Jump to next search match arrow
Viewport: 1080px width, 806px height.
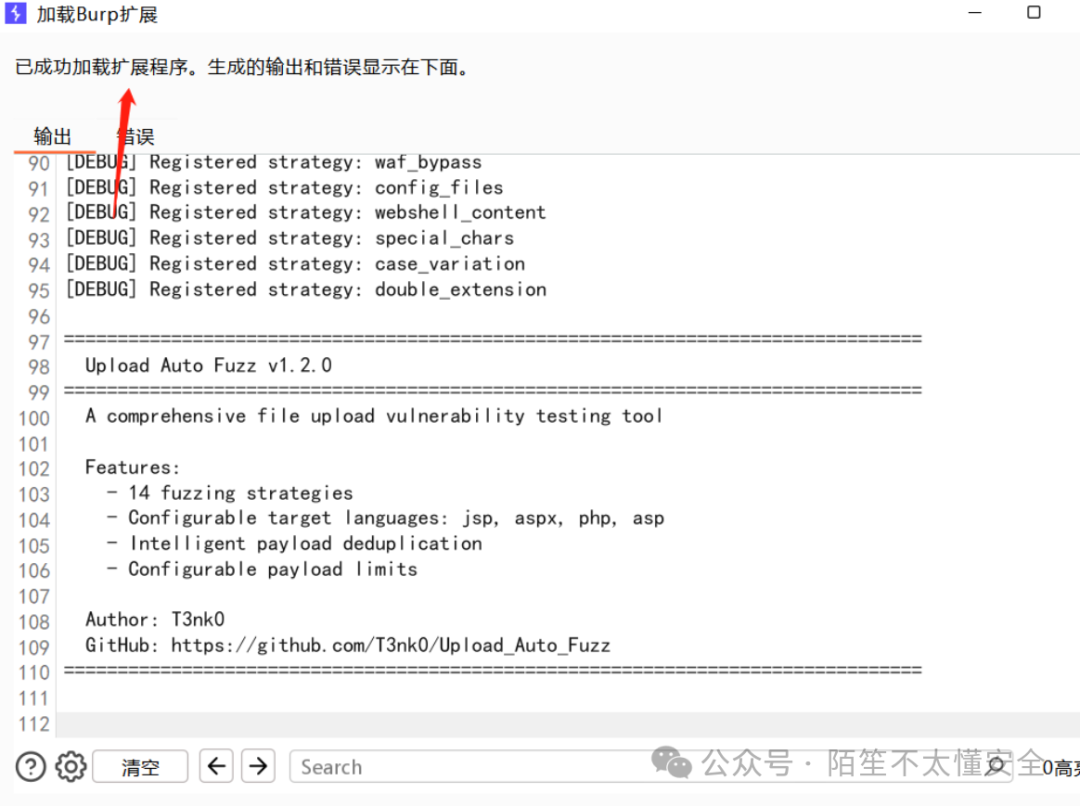[258, 767]
